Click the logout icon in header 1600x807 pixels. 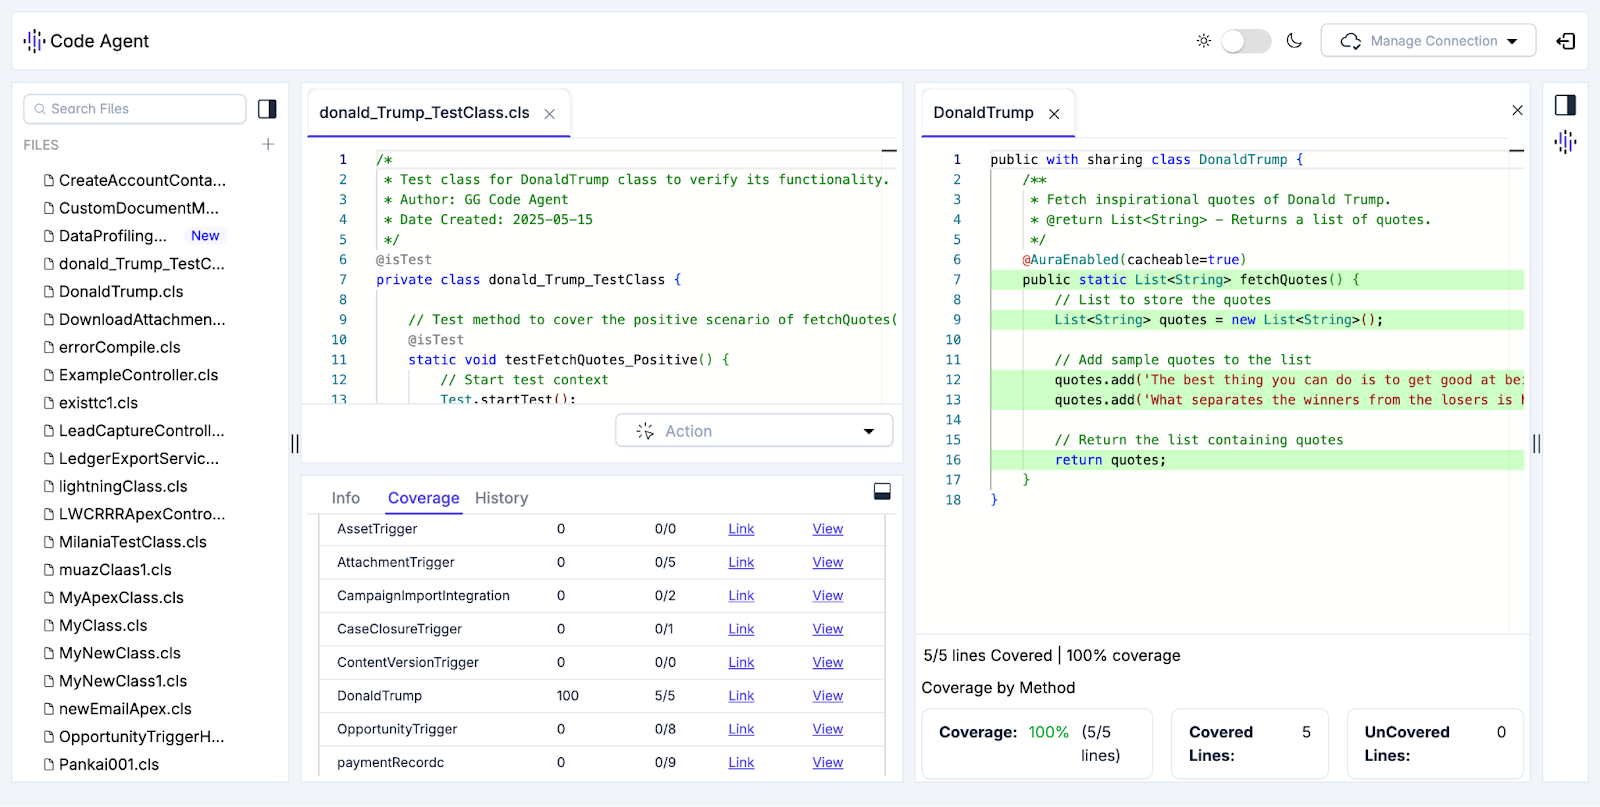[x=1566, y=41]
